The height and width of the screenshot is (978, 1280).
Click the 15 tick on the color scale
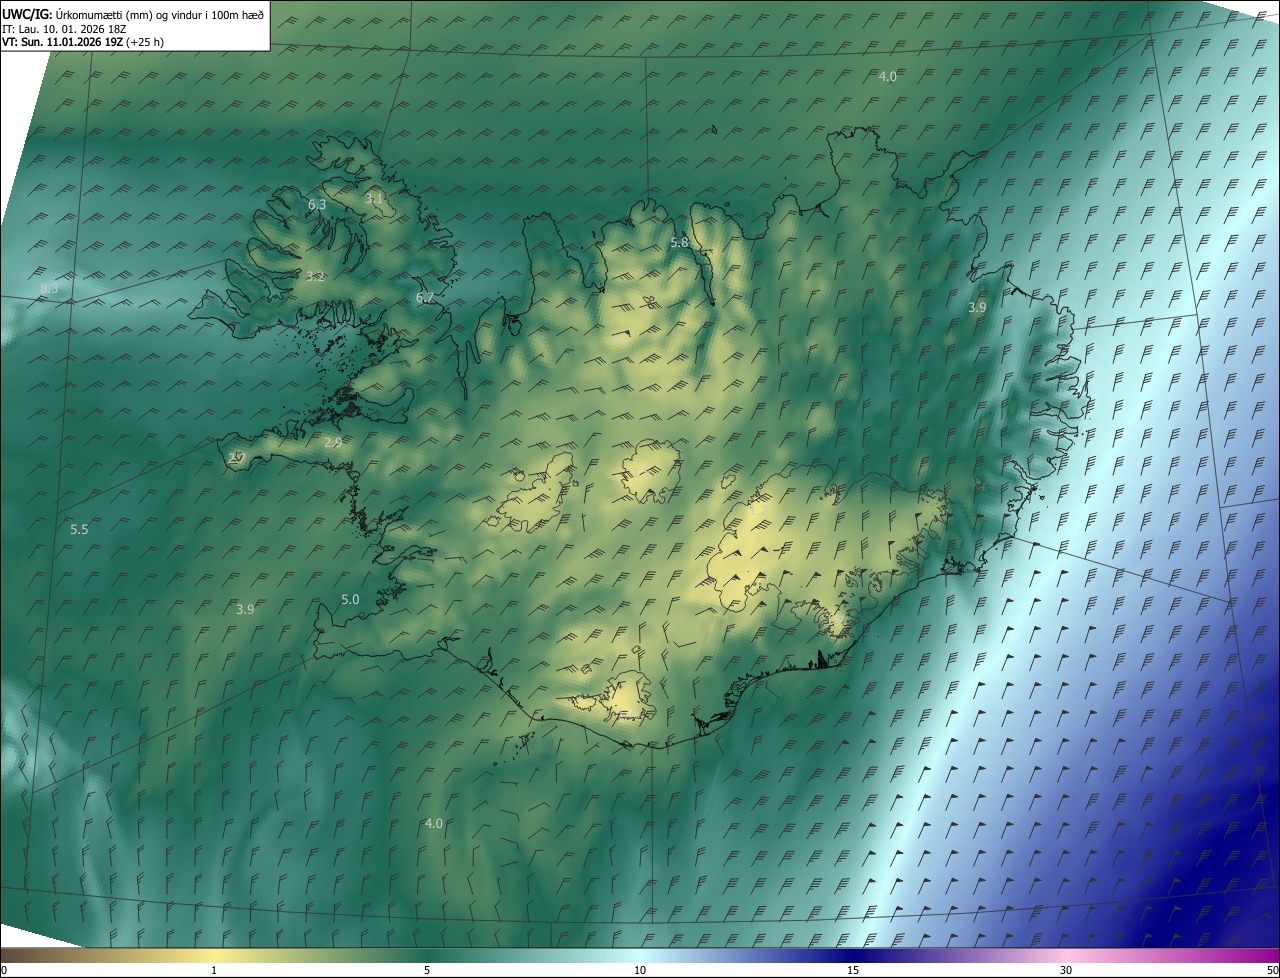point(853,970)
